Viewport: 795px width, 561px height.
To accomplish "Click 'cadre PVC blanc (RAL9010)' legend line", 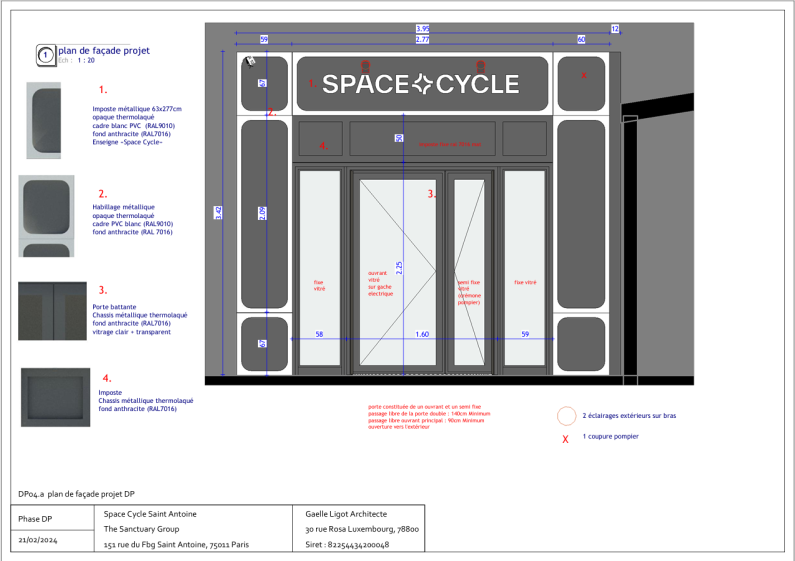I will tap(133, 224).
